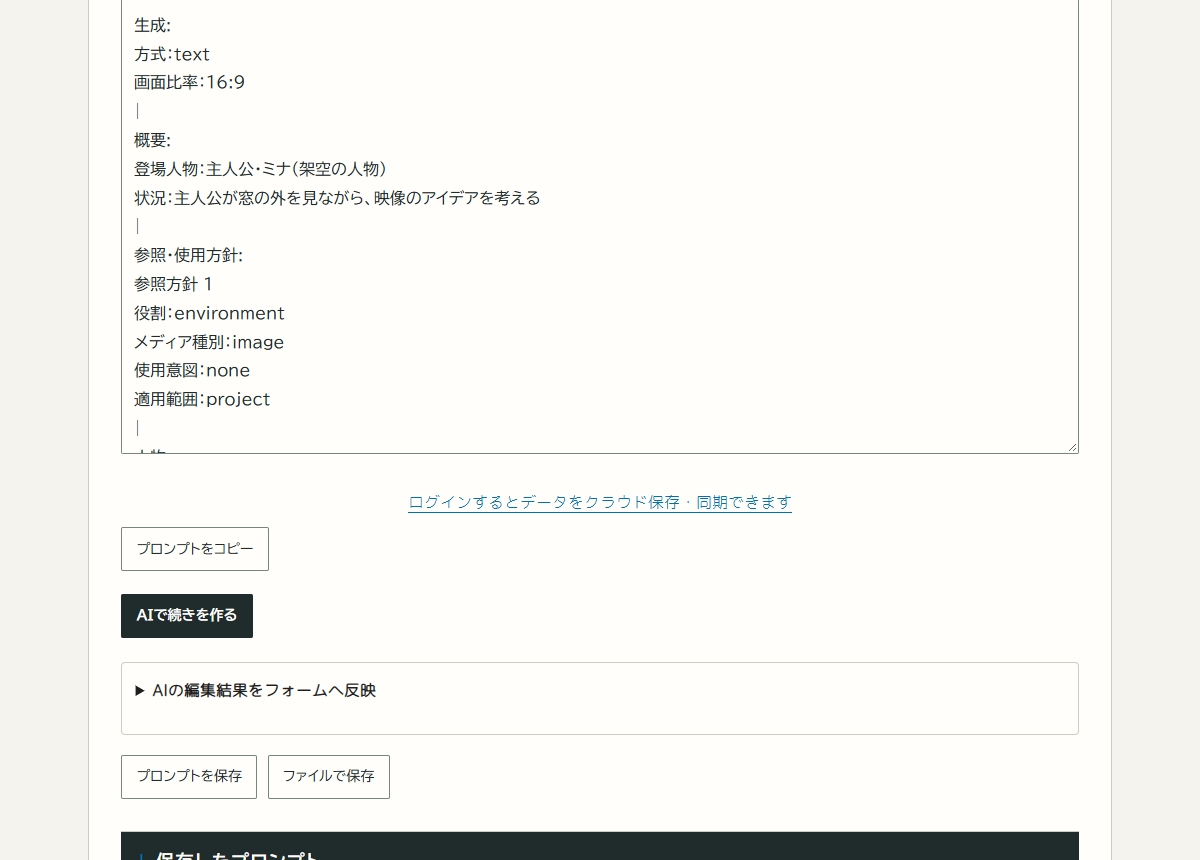1200x860 pixels.
Task: Click the AIで続きを作る button
Action: tap(187, 616)
